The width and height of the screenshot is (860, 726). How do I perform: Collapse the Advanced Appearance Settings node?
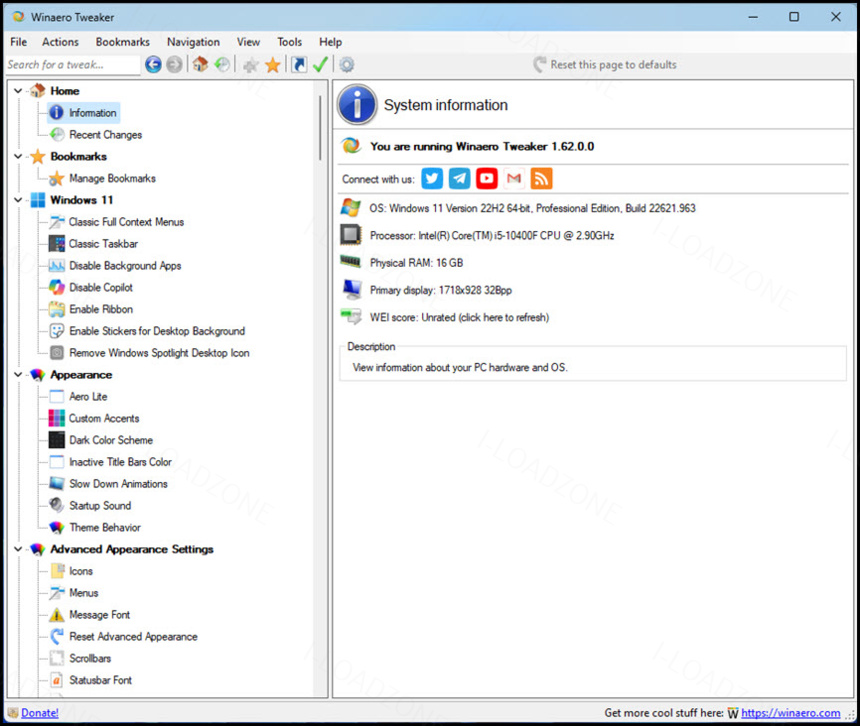tap(18, 549)
